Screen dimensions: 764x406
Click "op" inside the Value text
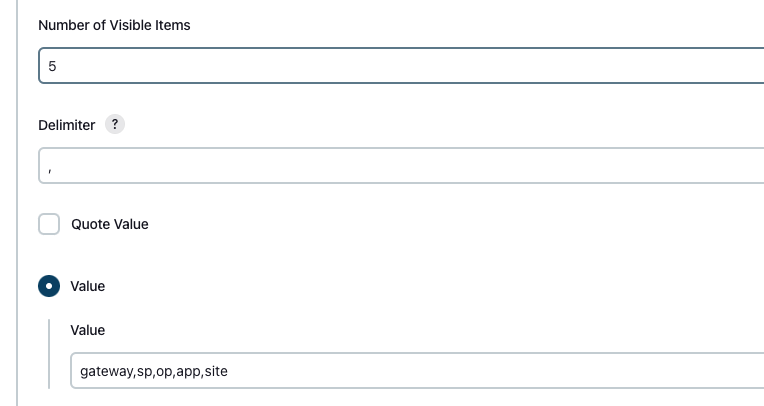164,372
